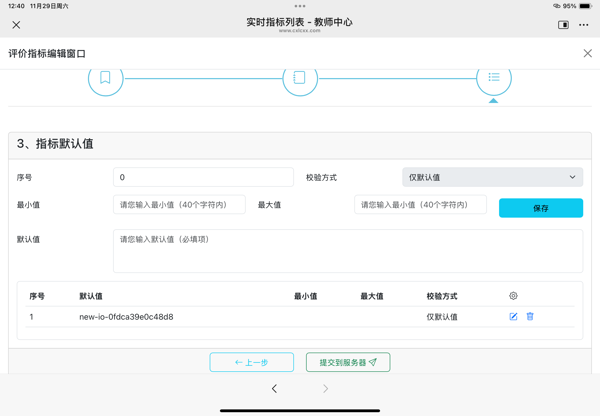The width and height of the screenshot is (600, 416).
Task: Click the gear icon in the table header
Action: (513, 296)
